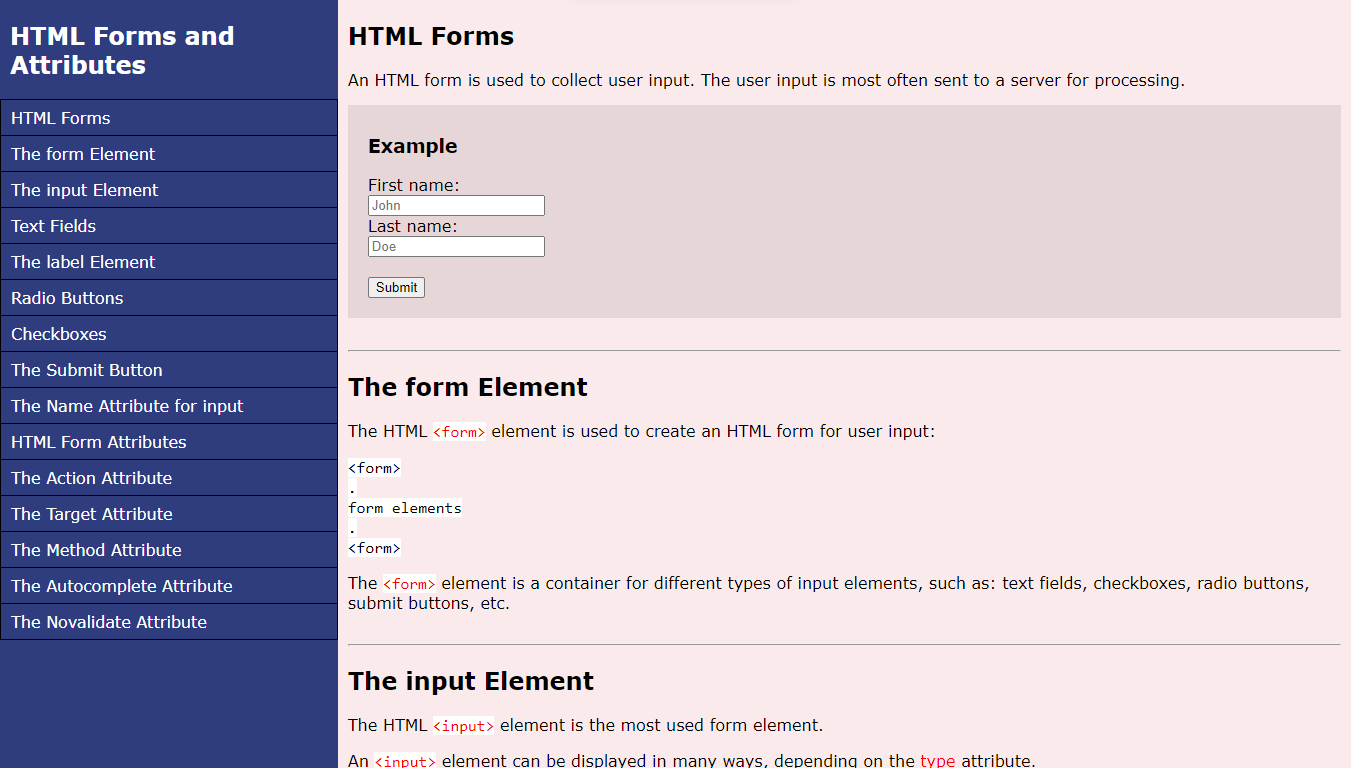Click the red <form> code in 'The HTML <form> element' sentence
The image size is (1352, 768).
click(459, 432)
